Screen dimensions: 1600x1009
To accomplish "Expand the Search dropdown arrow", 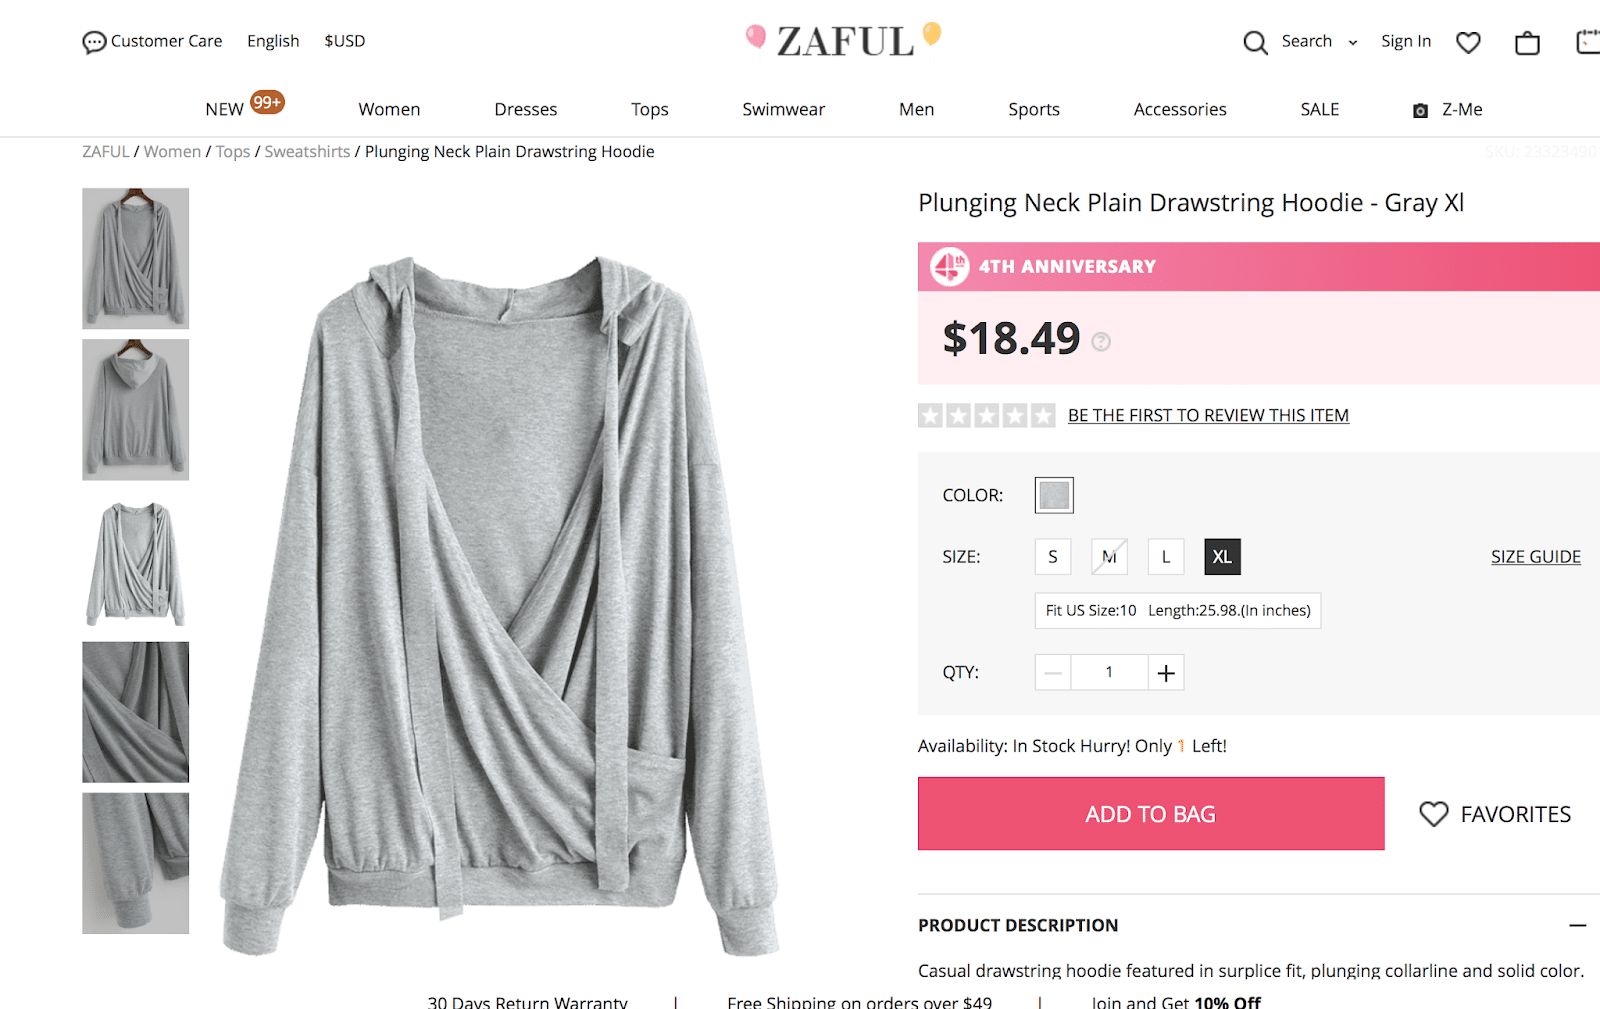I will click(1353, 42).
